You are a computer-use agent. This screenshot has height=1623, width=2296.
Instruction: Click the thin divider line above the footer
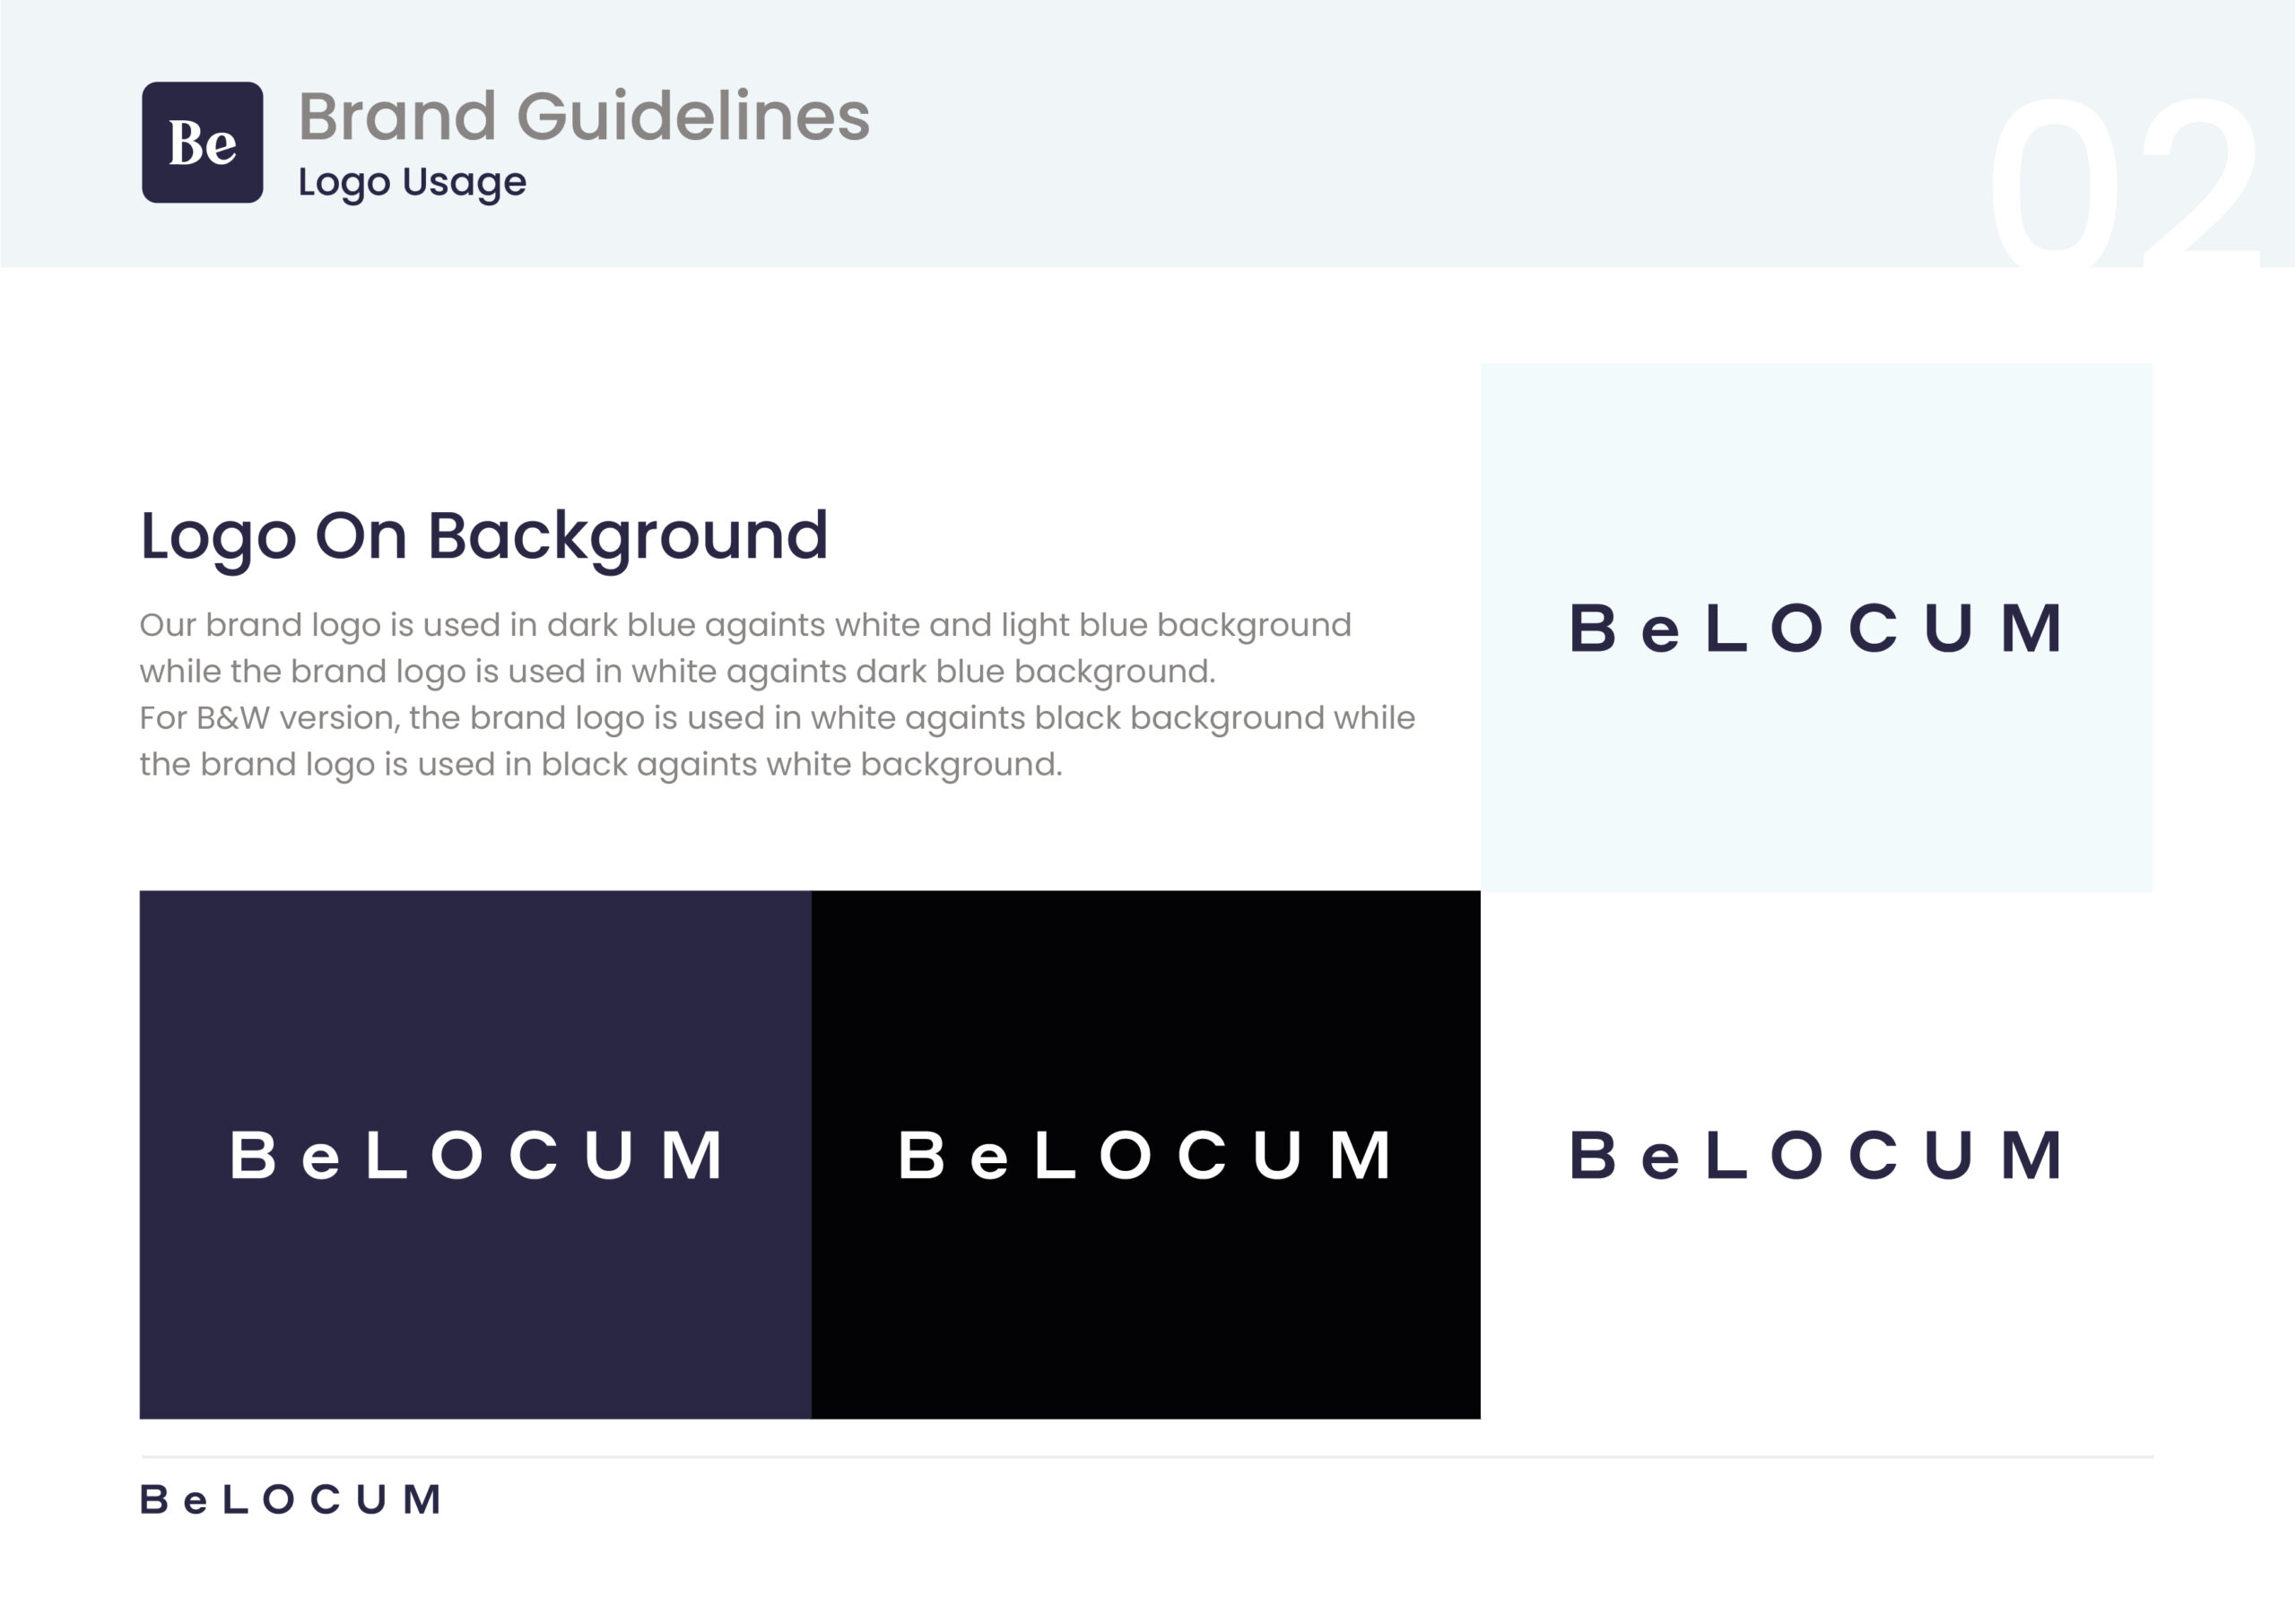[1146, 1457]
